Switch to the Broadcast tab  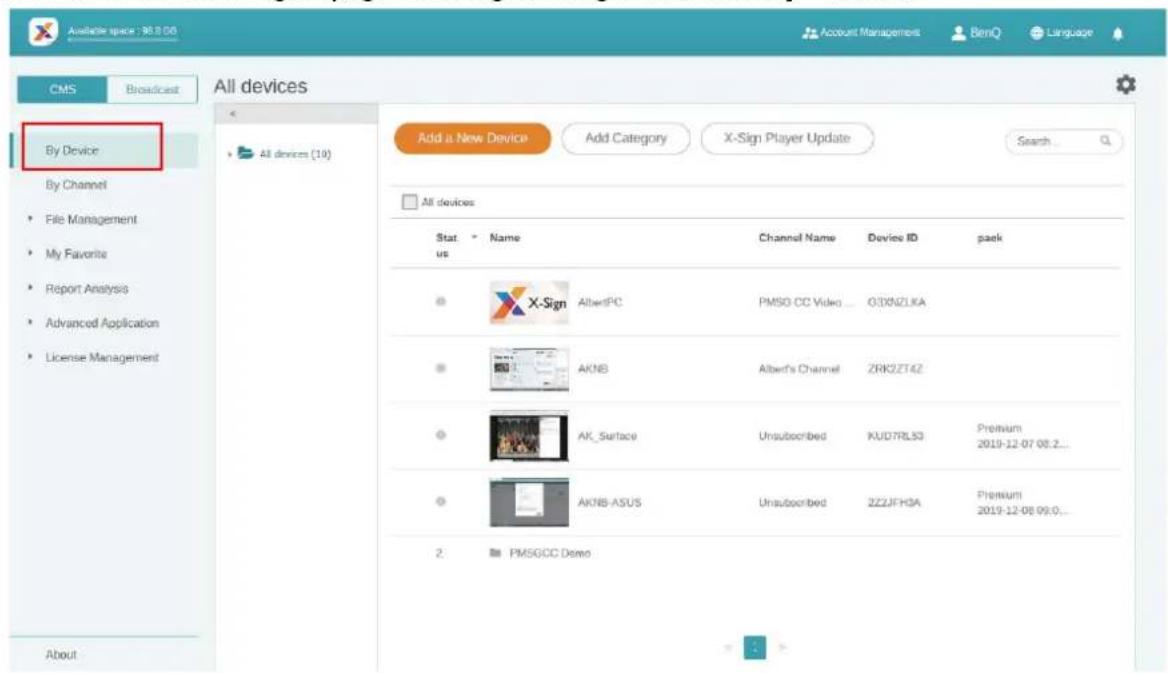[152, 89]
